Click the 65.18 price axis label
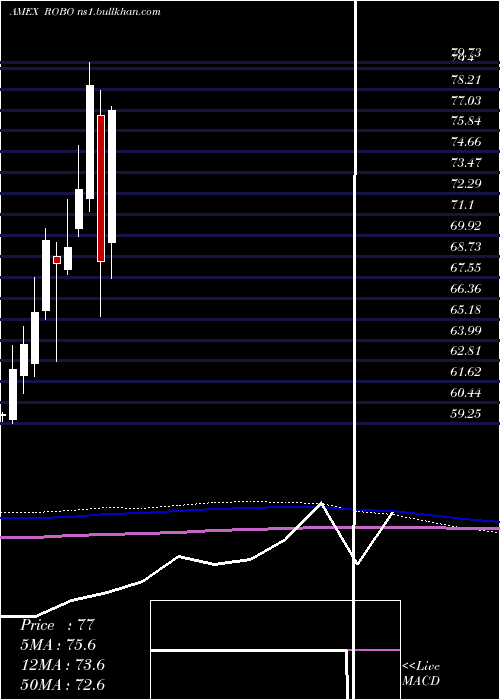Viewport: 500px width, 700px height. click(466, 310)
